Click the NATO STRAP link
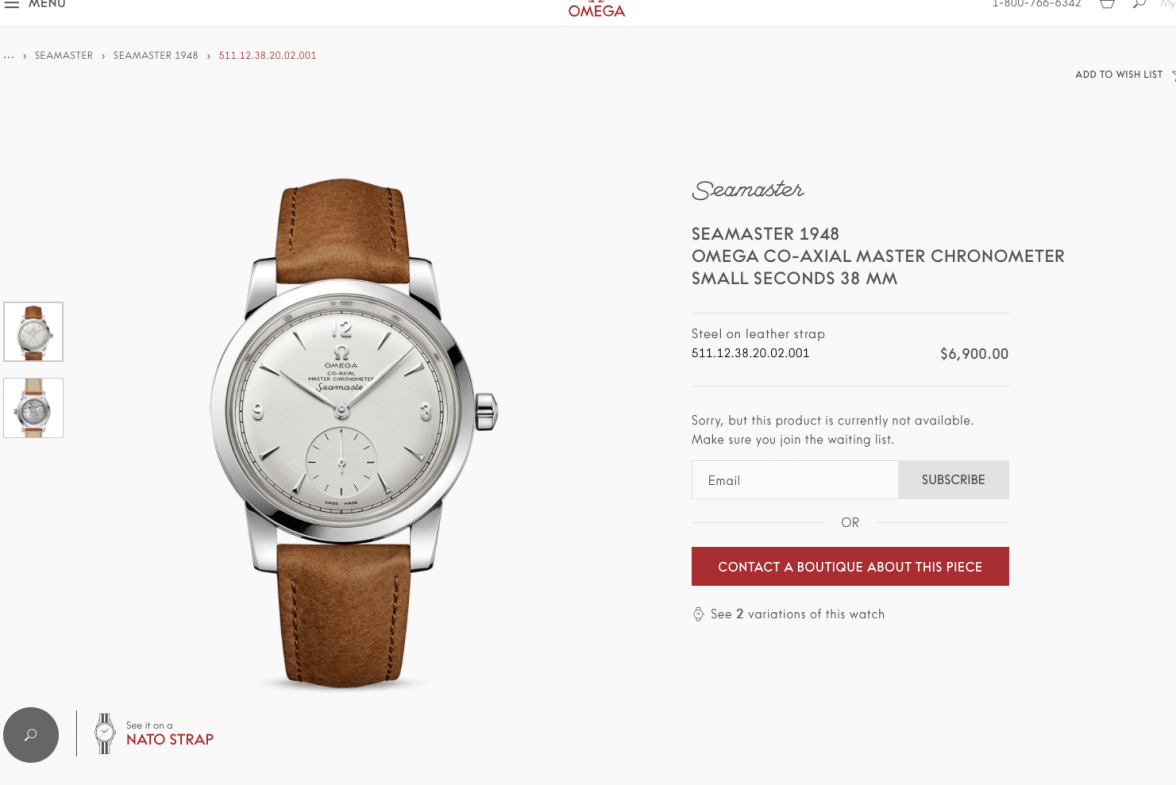Image resolution: width=1176 pixels, height=785 pixels. [170, 739]
